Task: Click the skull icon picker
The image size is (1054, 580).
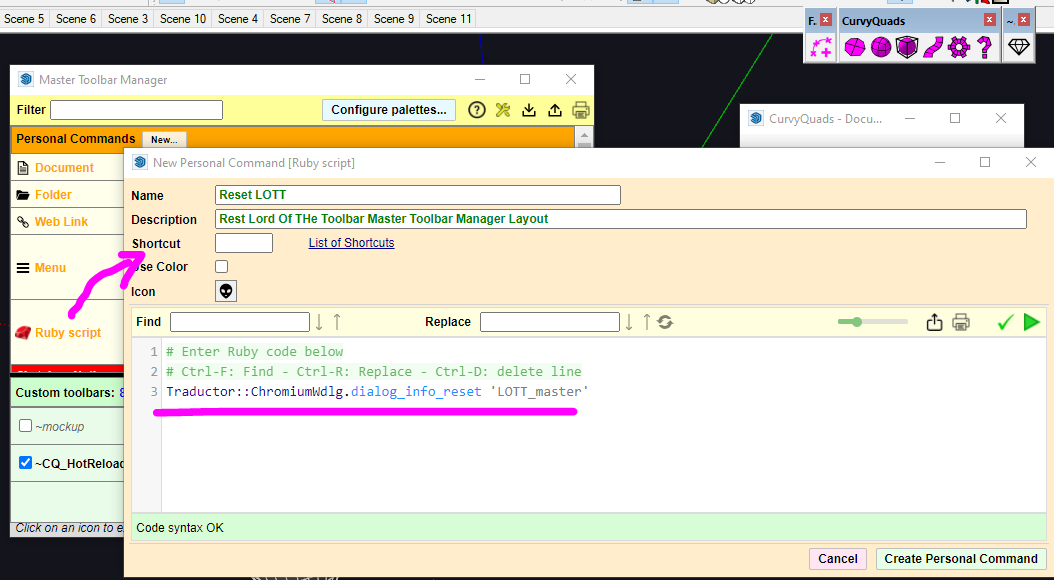Action: click(226, 291)
